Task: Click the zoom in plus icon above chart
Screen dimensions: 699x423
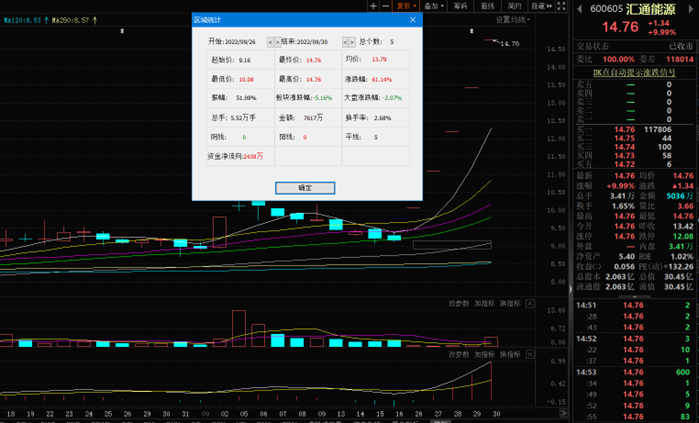Action: [x=372, y=6]
